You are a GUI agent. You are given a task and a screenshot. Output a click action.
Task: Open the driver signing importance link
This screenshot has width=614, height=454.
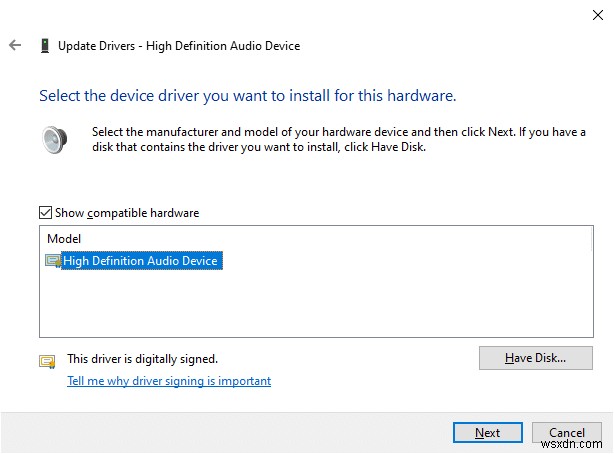point(168,381)
